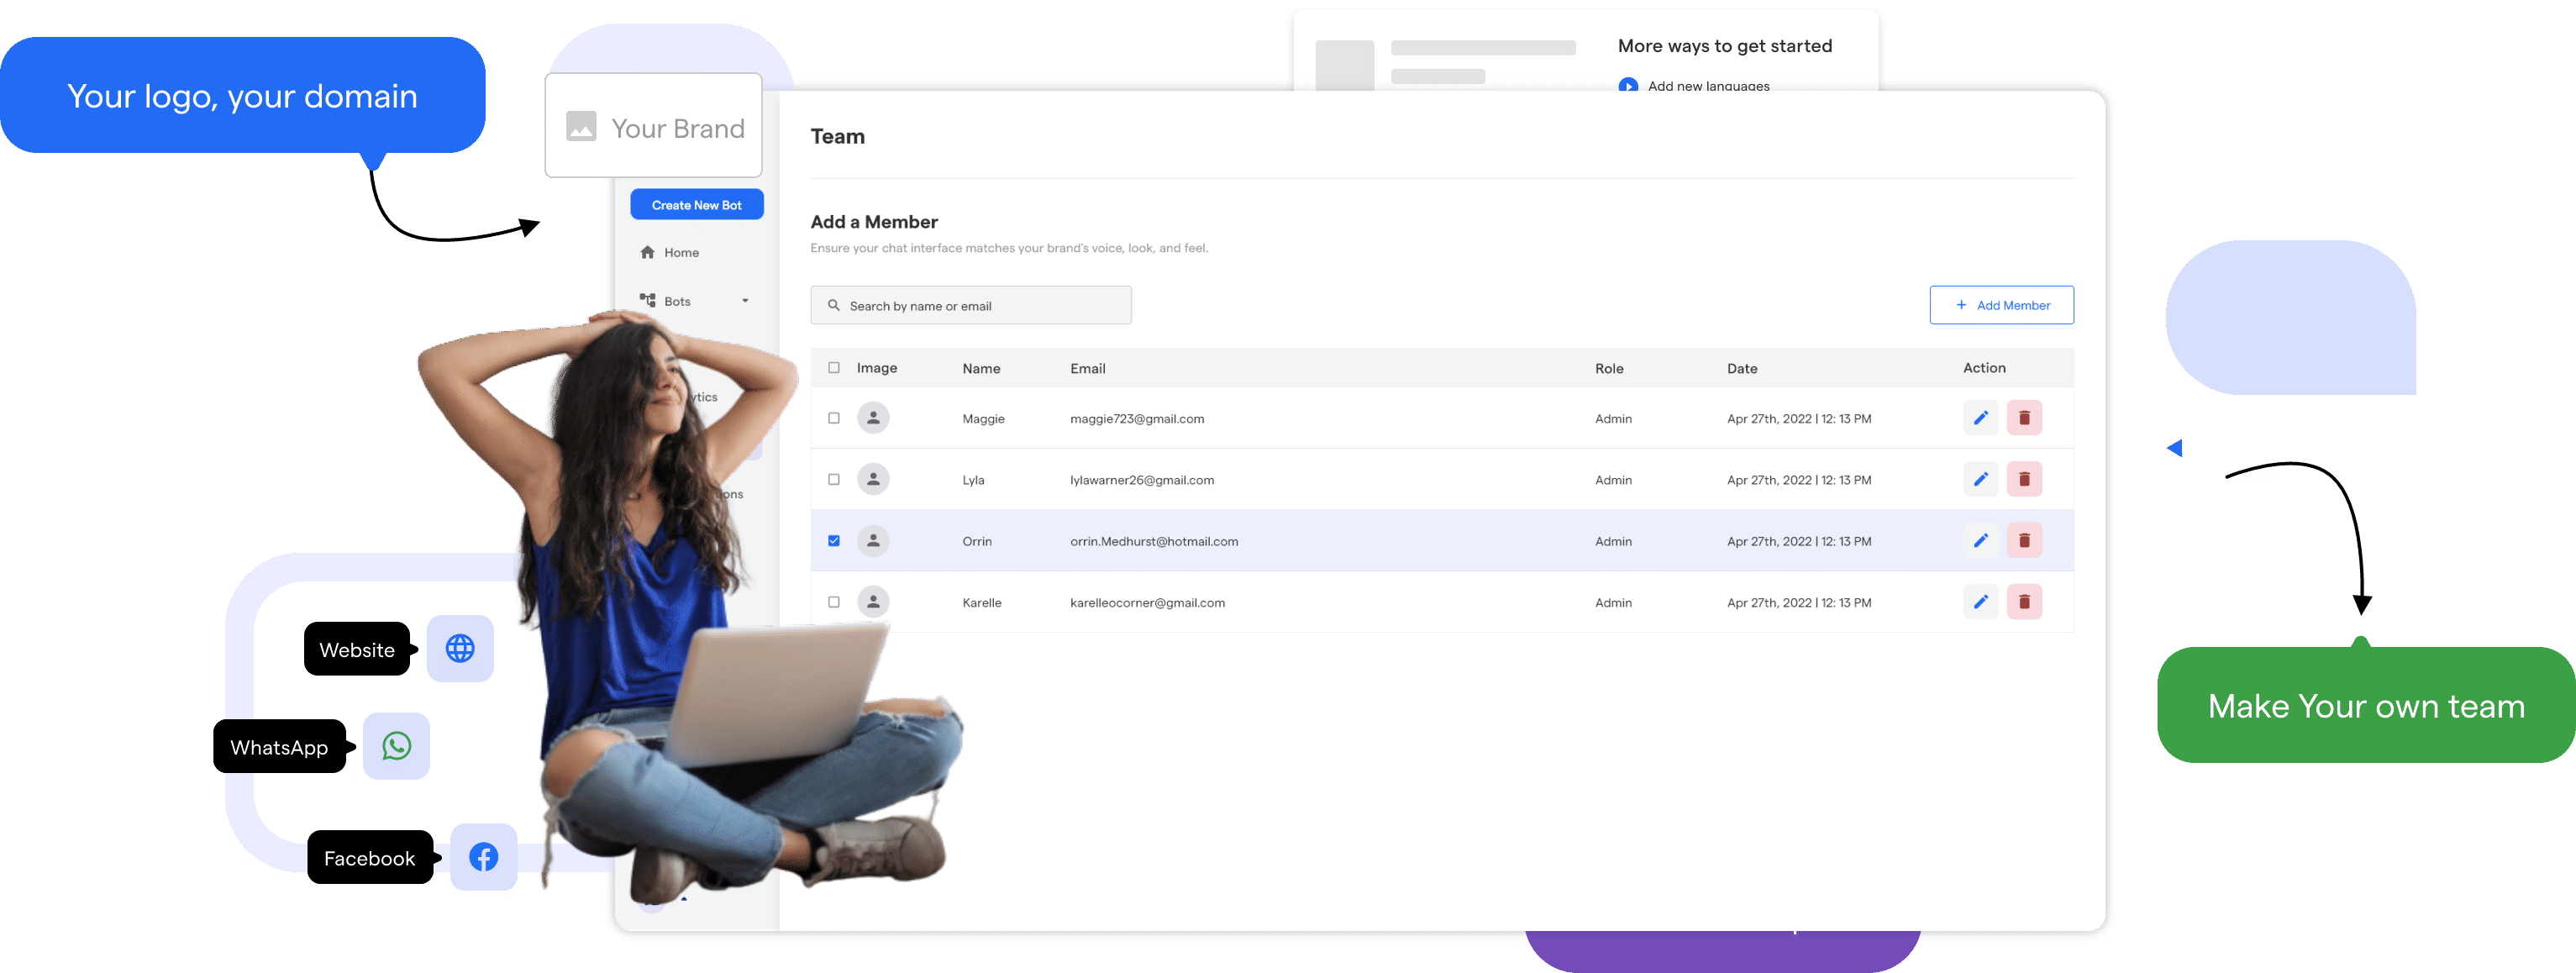Uncheck the selected checkbox for Orrin
The image size is (2576, 973).
click(834, 540)
